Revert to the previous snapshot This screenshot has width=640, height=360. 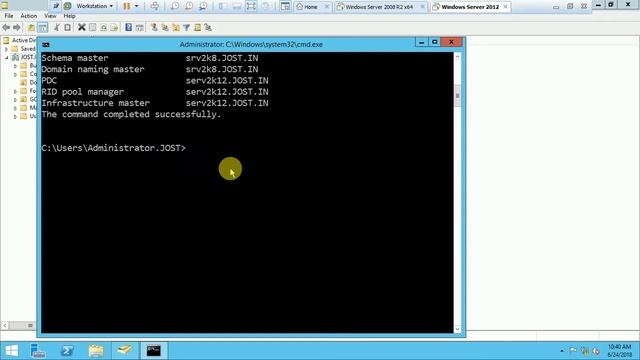(x=189, y=6)
